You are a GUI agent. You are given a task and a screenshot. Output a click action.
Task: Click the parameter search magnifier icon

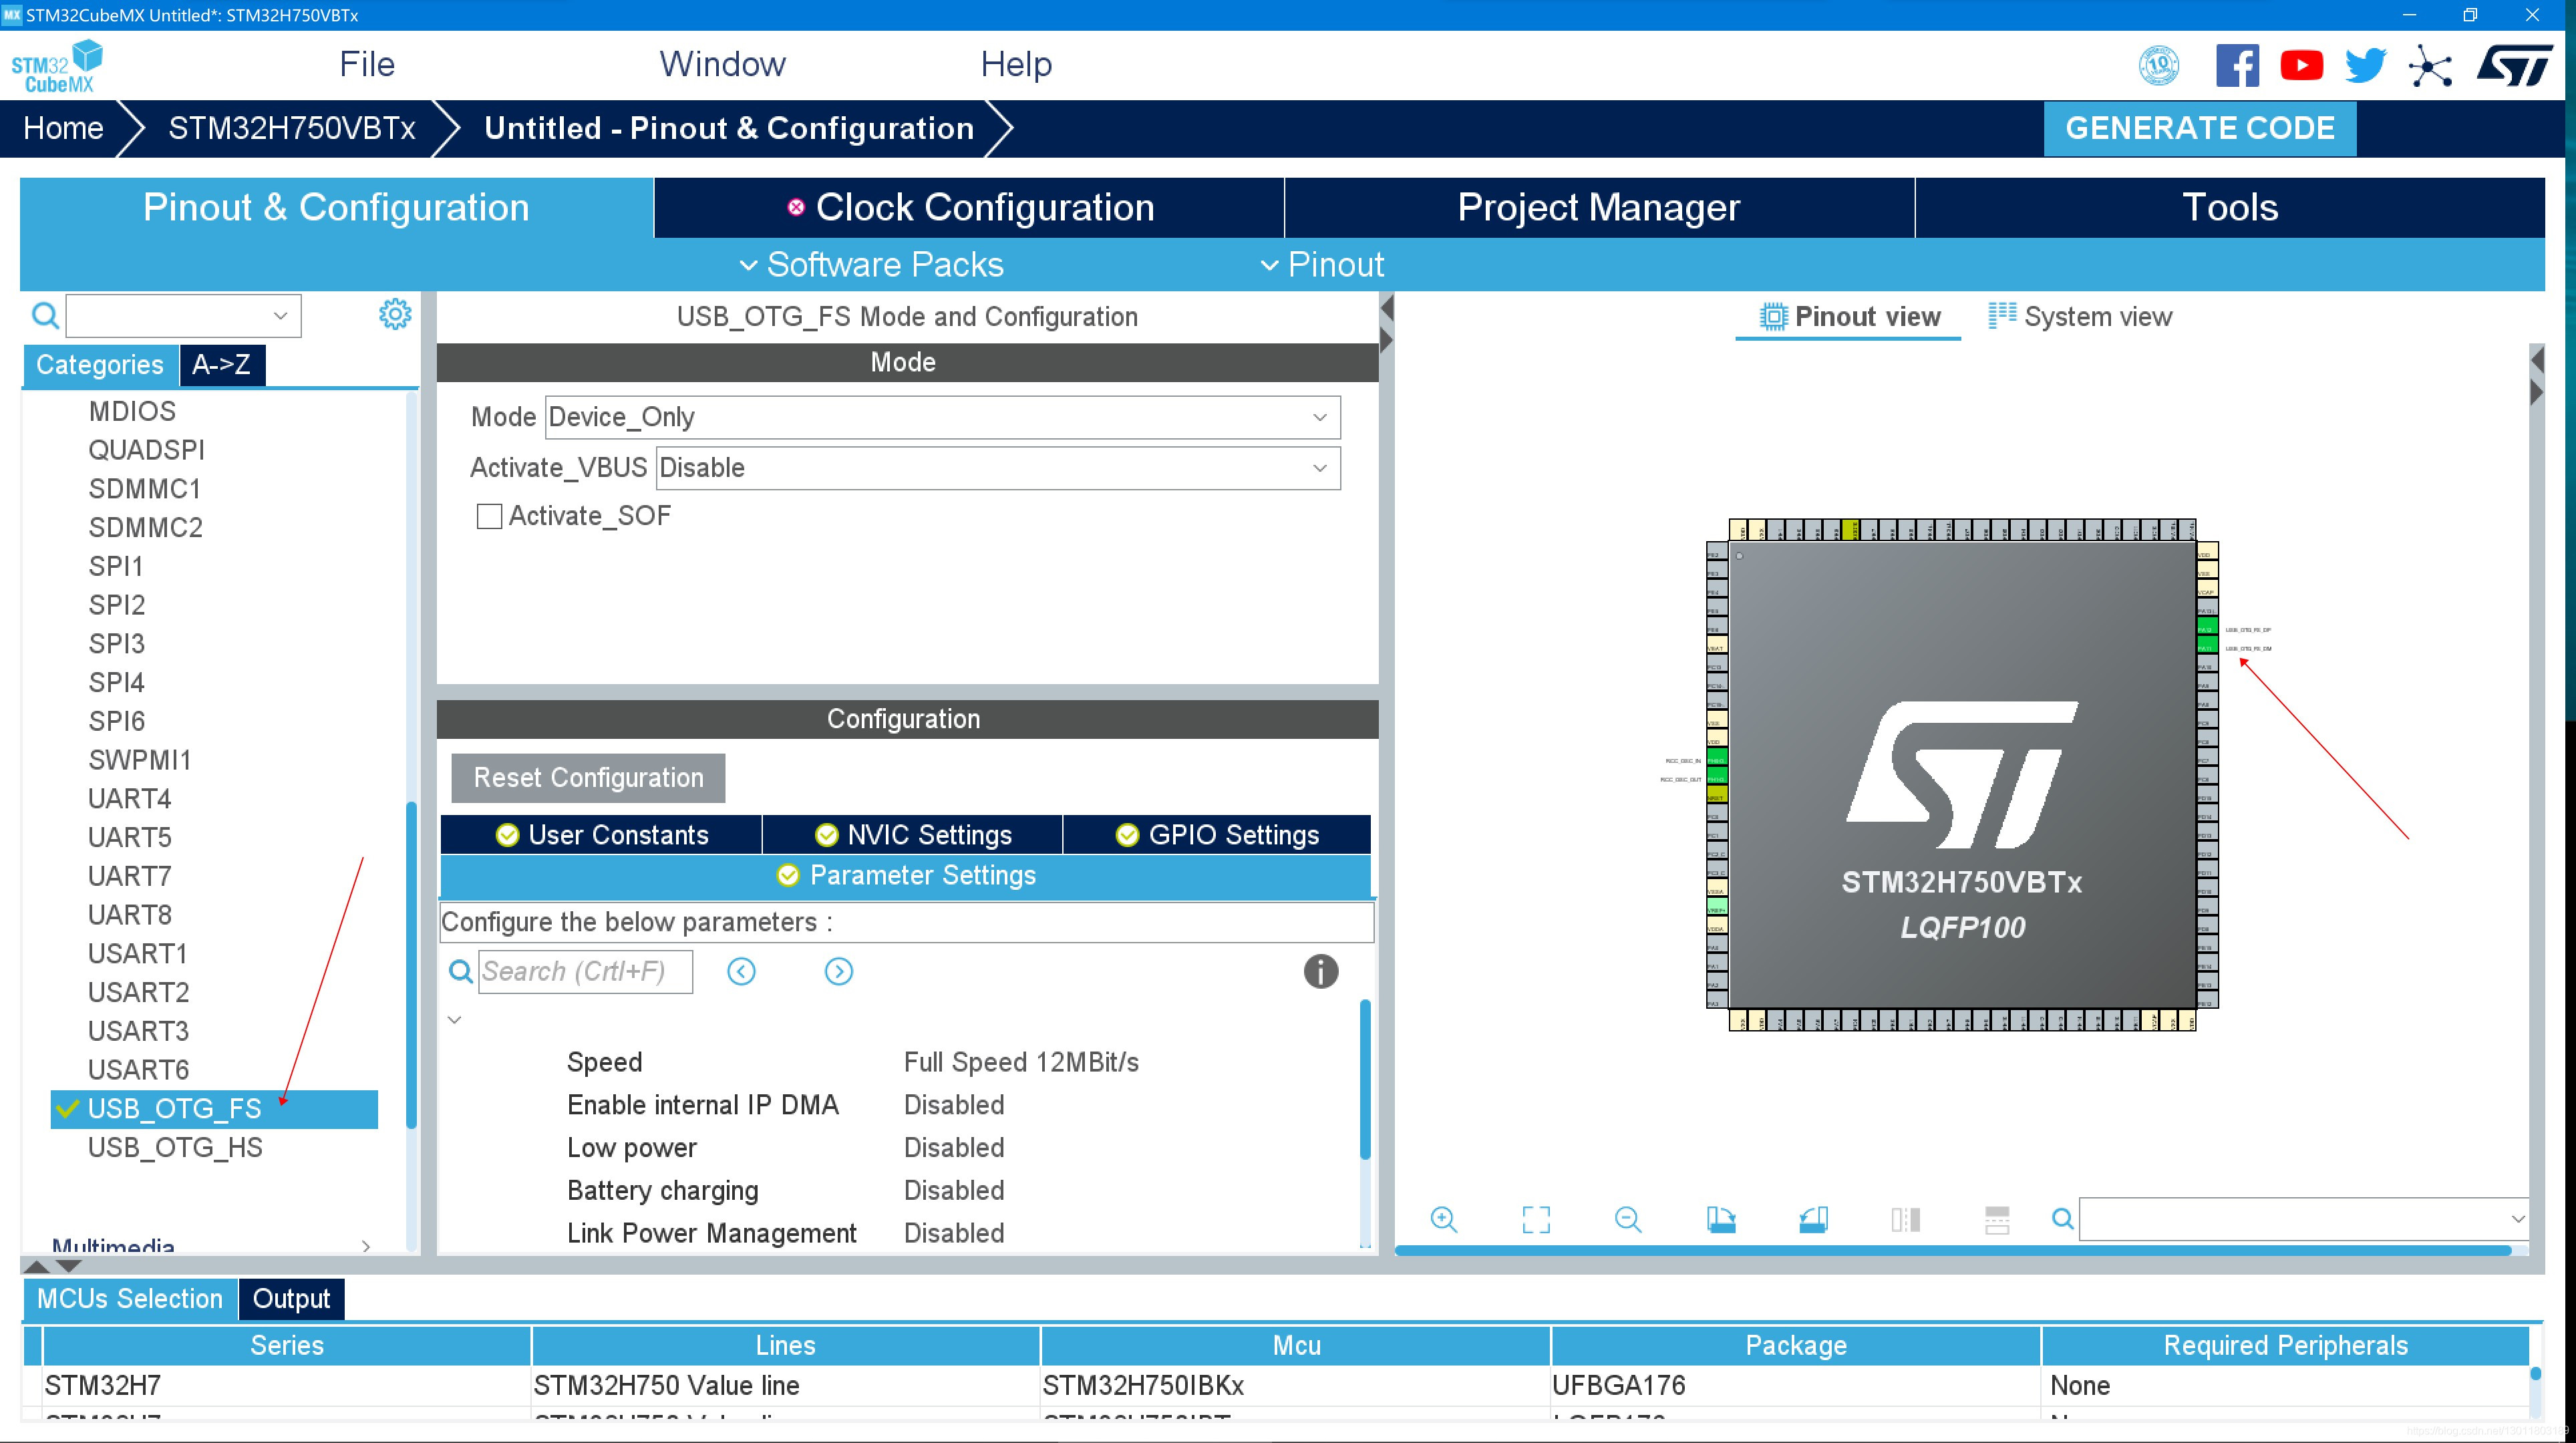pyautogui.click(x=460, y=971)
